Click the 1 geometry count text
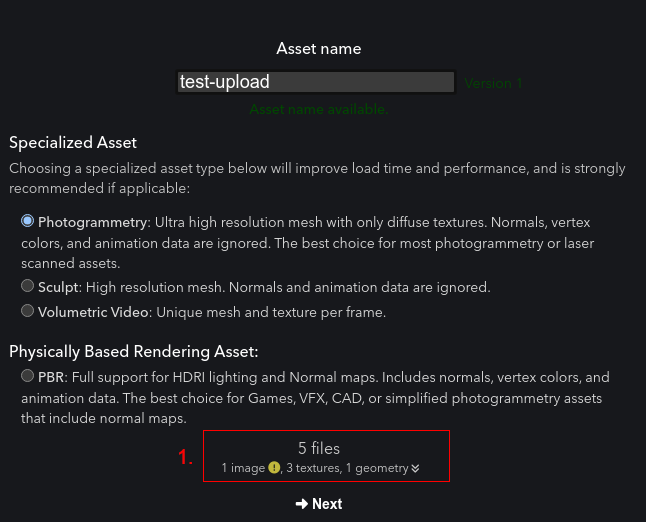Screen dimensions: 646x522 (x=377, y=468)
